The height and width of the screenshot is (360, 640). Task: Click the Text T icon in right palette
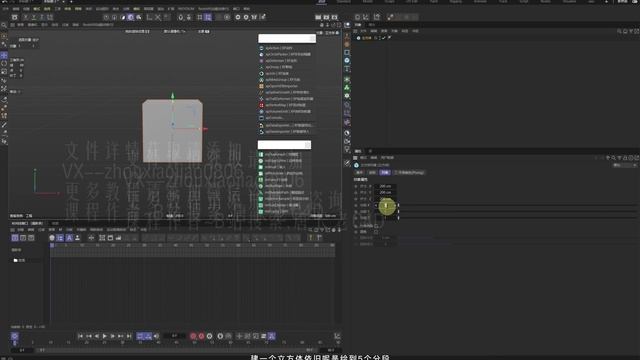pyautogui.click(x=347, y=69)
